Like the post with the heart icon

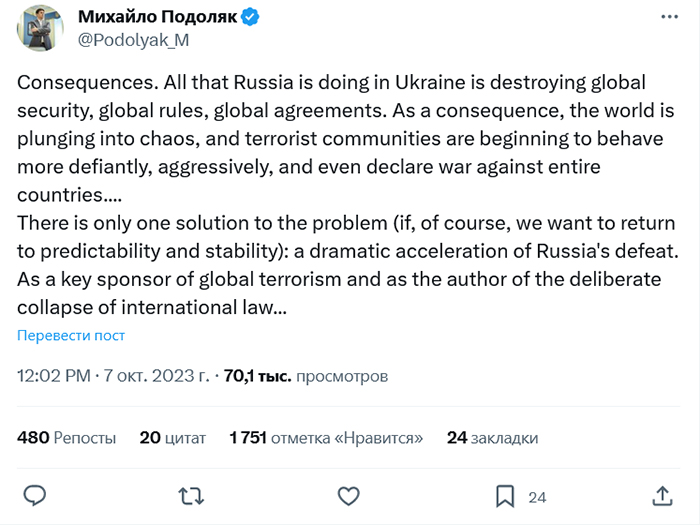(348, 496)
